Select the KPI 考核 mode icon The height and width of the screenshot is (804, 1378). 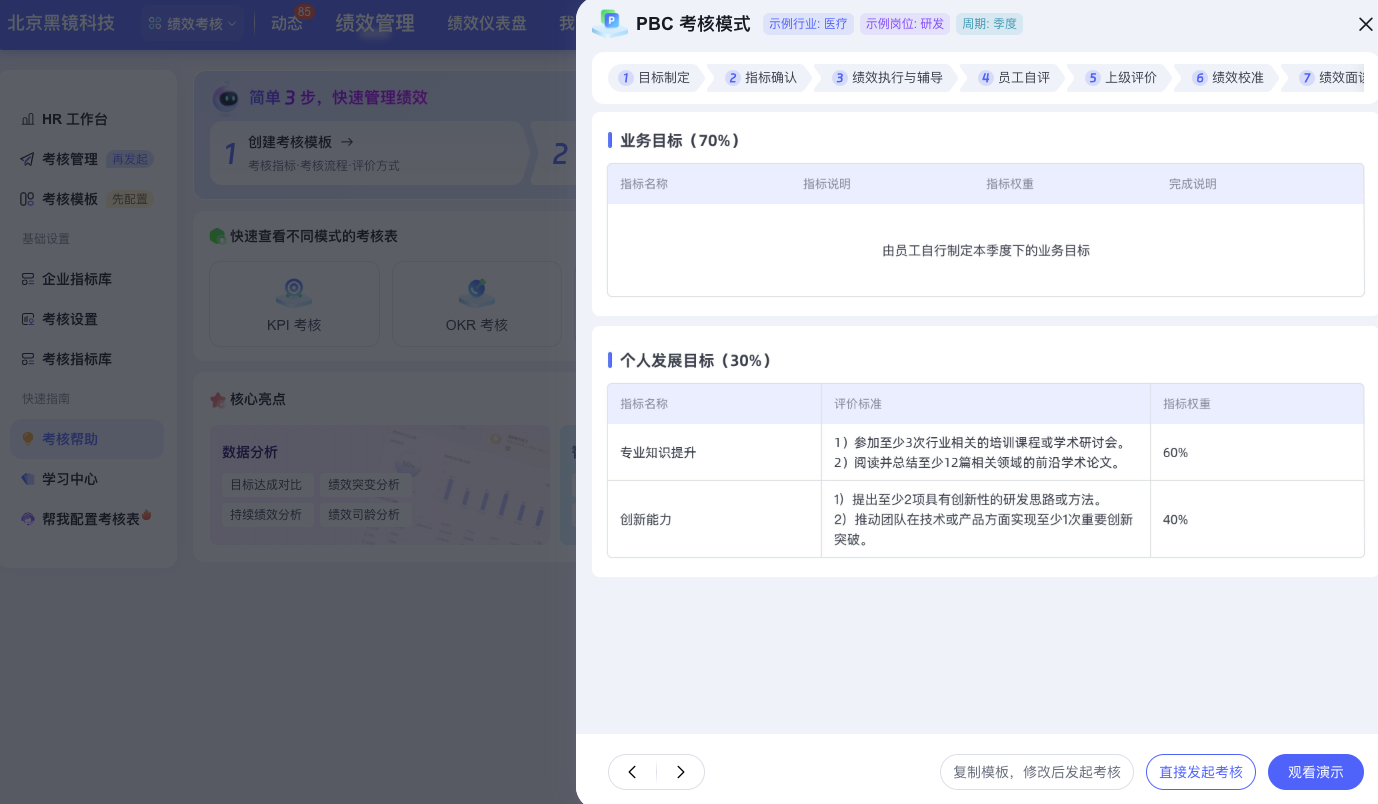[x=294, y=291]
